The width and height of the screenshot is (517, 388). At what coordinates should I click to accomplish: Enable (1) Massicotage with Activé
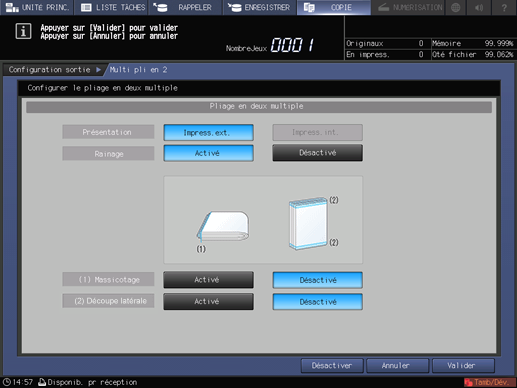click(x=208, y=279)
